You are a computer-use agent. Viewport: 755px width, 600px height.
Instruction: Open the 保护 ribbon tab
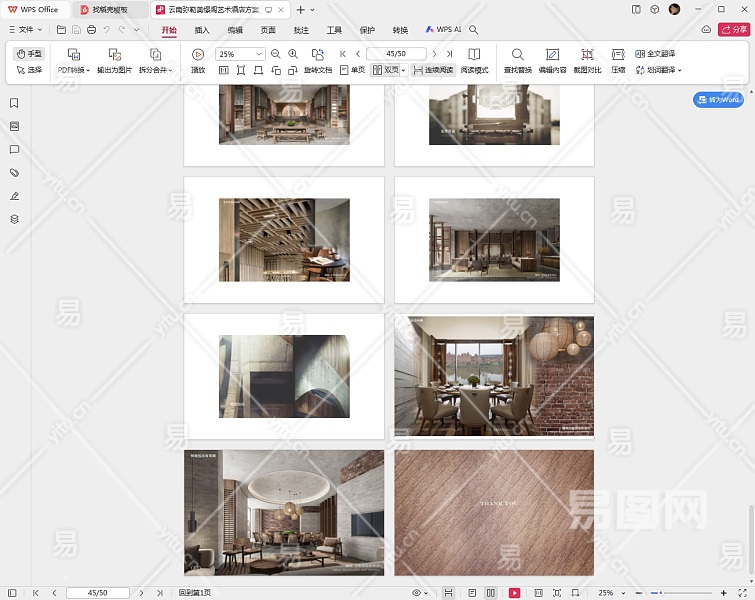[x=367, y=30]
